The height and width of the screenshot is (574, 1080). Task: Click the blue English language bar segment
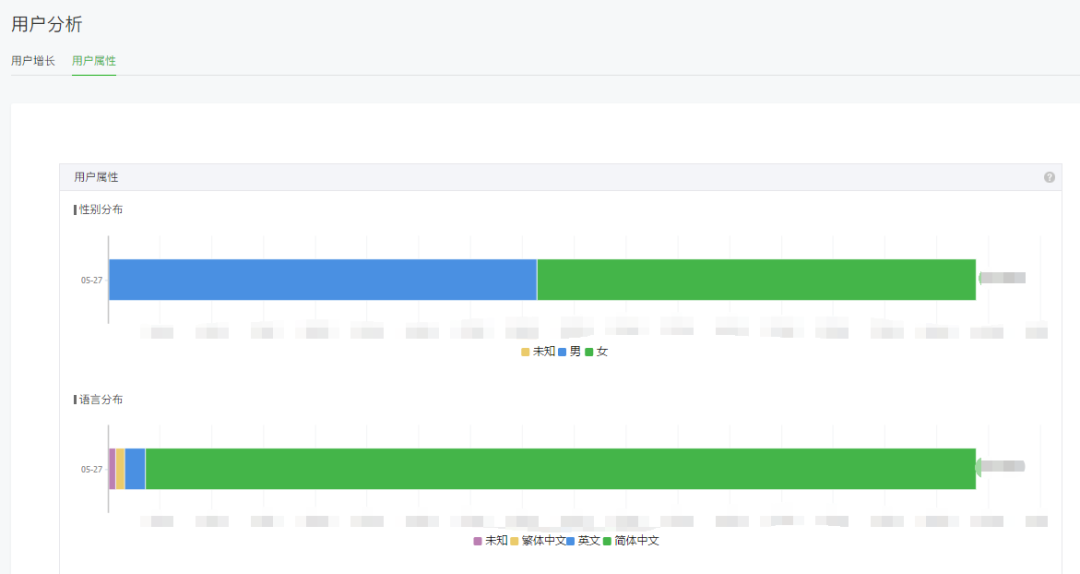click(135, 469)
